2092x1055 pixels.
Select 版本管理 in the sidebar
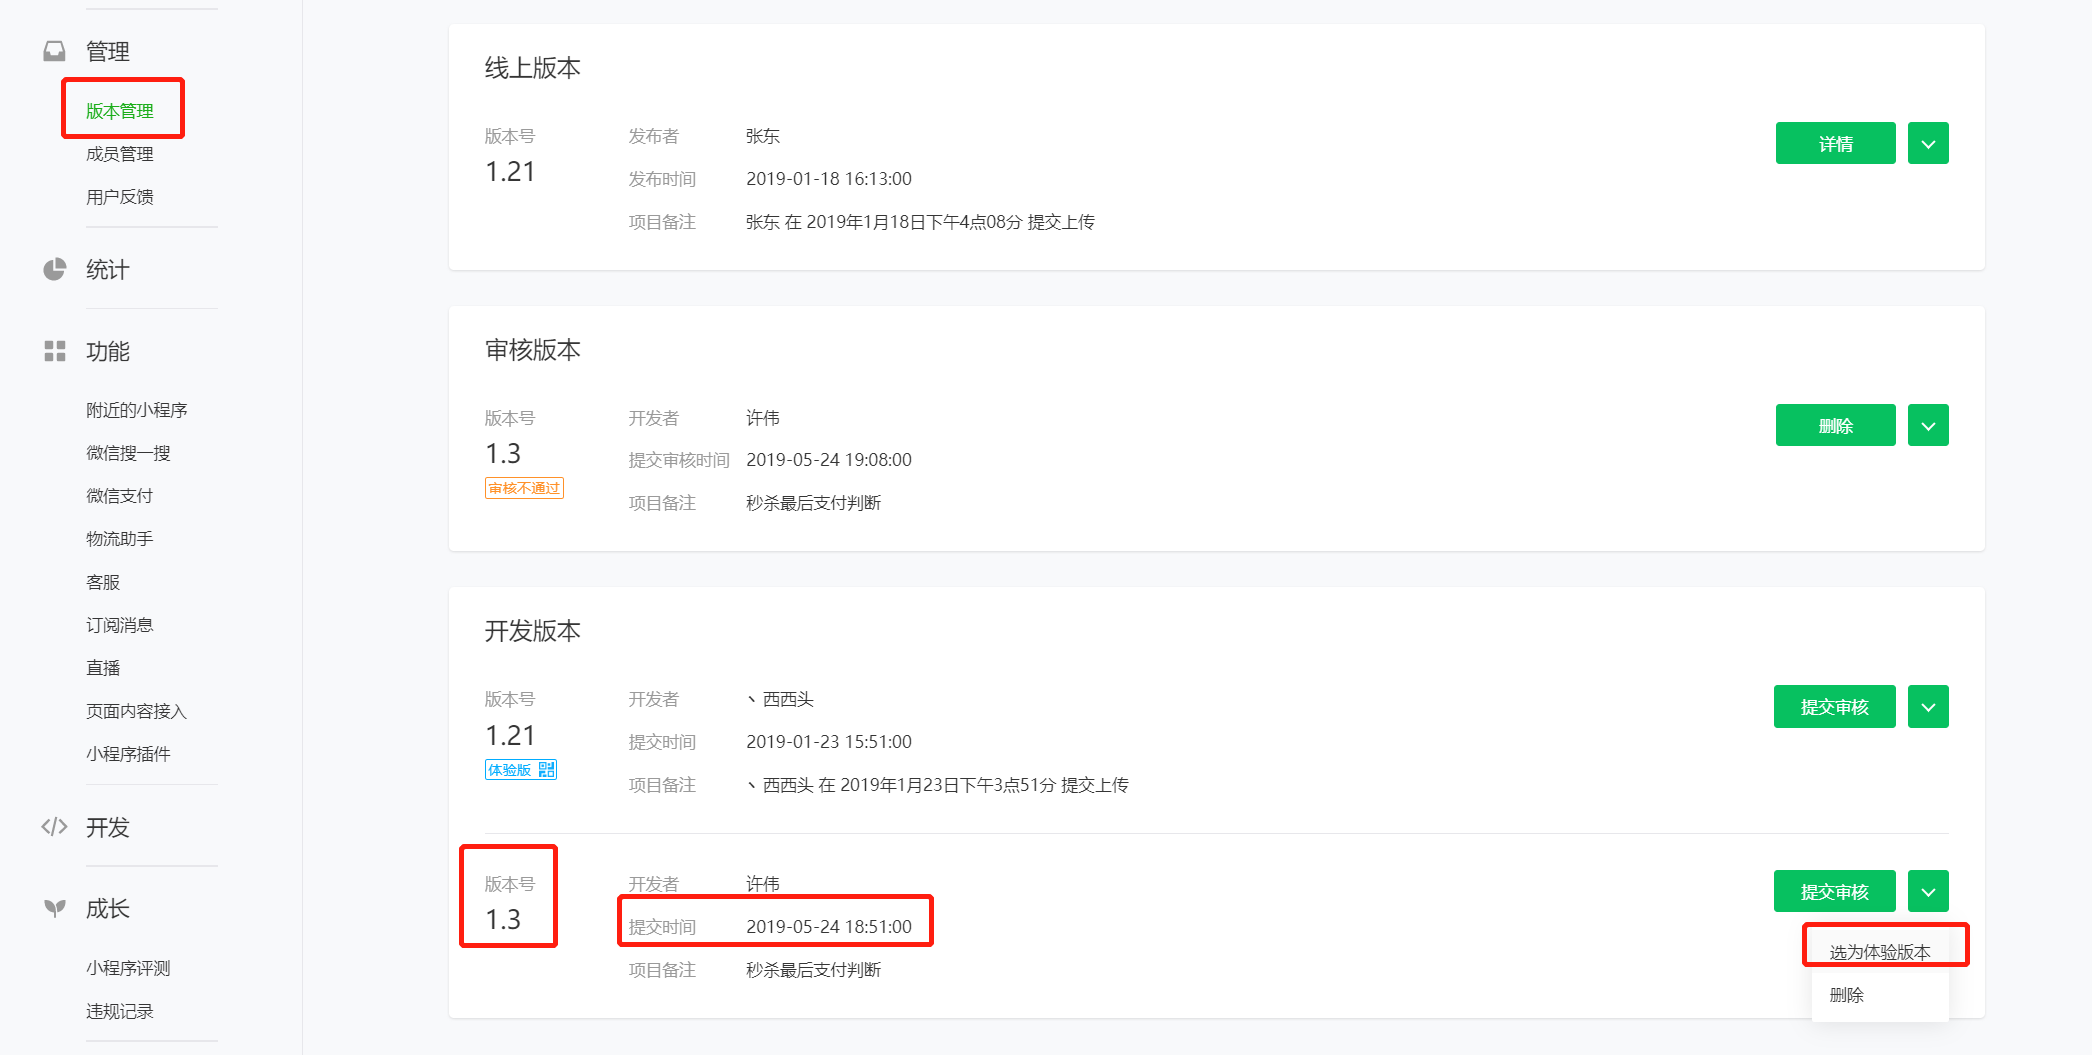(120, 111)
